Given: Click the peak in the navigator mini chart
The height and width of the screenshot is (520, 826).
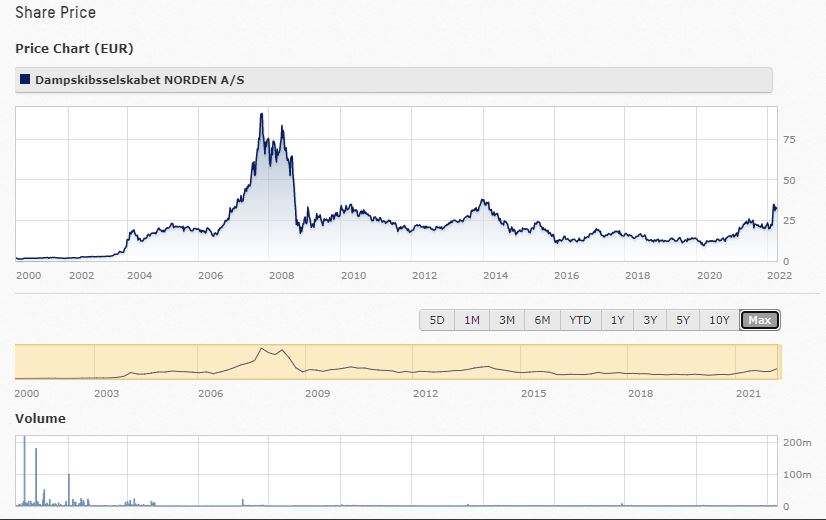Looking at the screenshot, I should coord(262,349).
